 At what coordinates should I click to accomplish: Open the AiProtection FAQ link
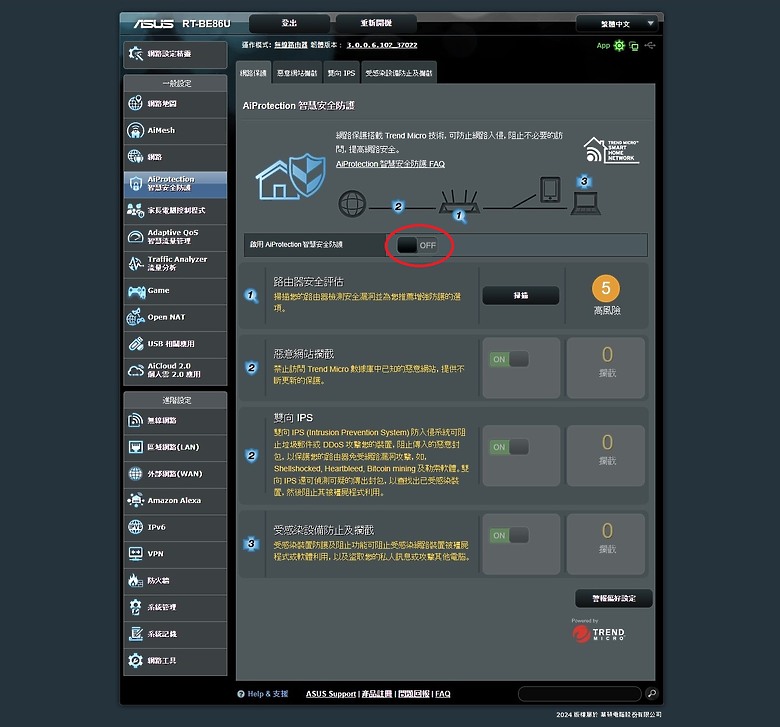(x=390, y=164)
